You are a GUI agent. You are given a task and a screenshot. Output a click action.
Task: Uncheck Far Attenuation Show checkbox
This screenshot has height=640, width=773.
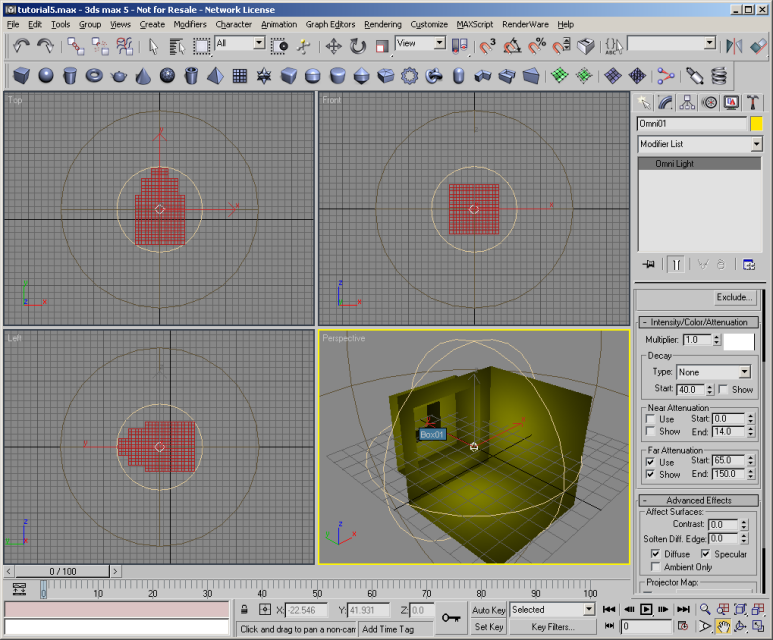648,474
